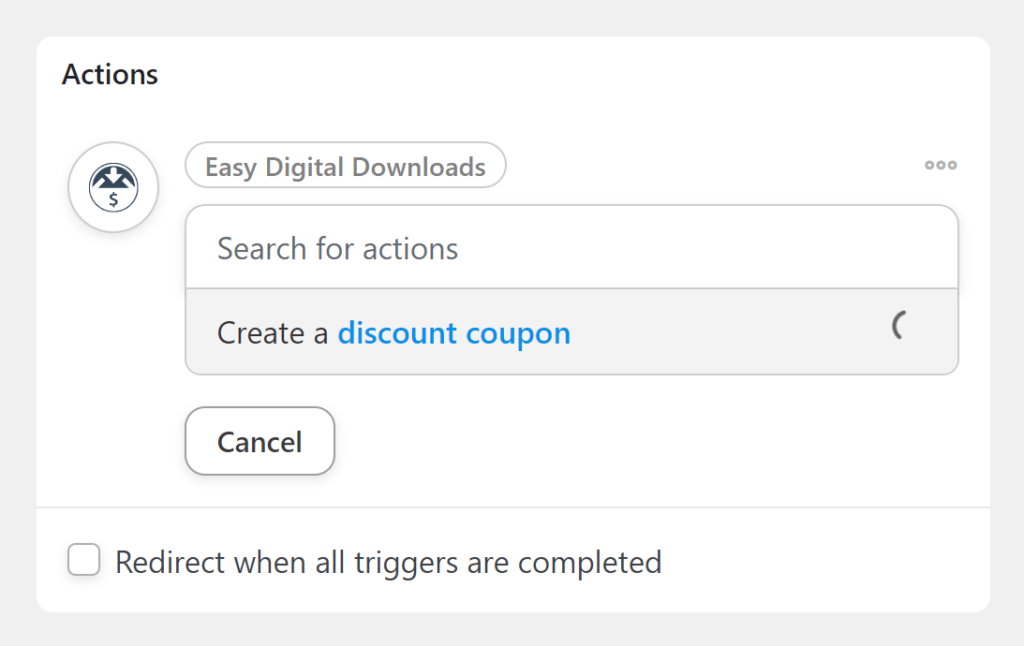The height and width of the screenshot is (646, 1024).
Task: Click the loading spinner in the action row
Action: click(x=899, y=325)
